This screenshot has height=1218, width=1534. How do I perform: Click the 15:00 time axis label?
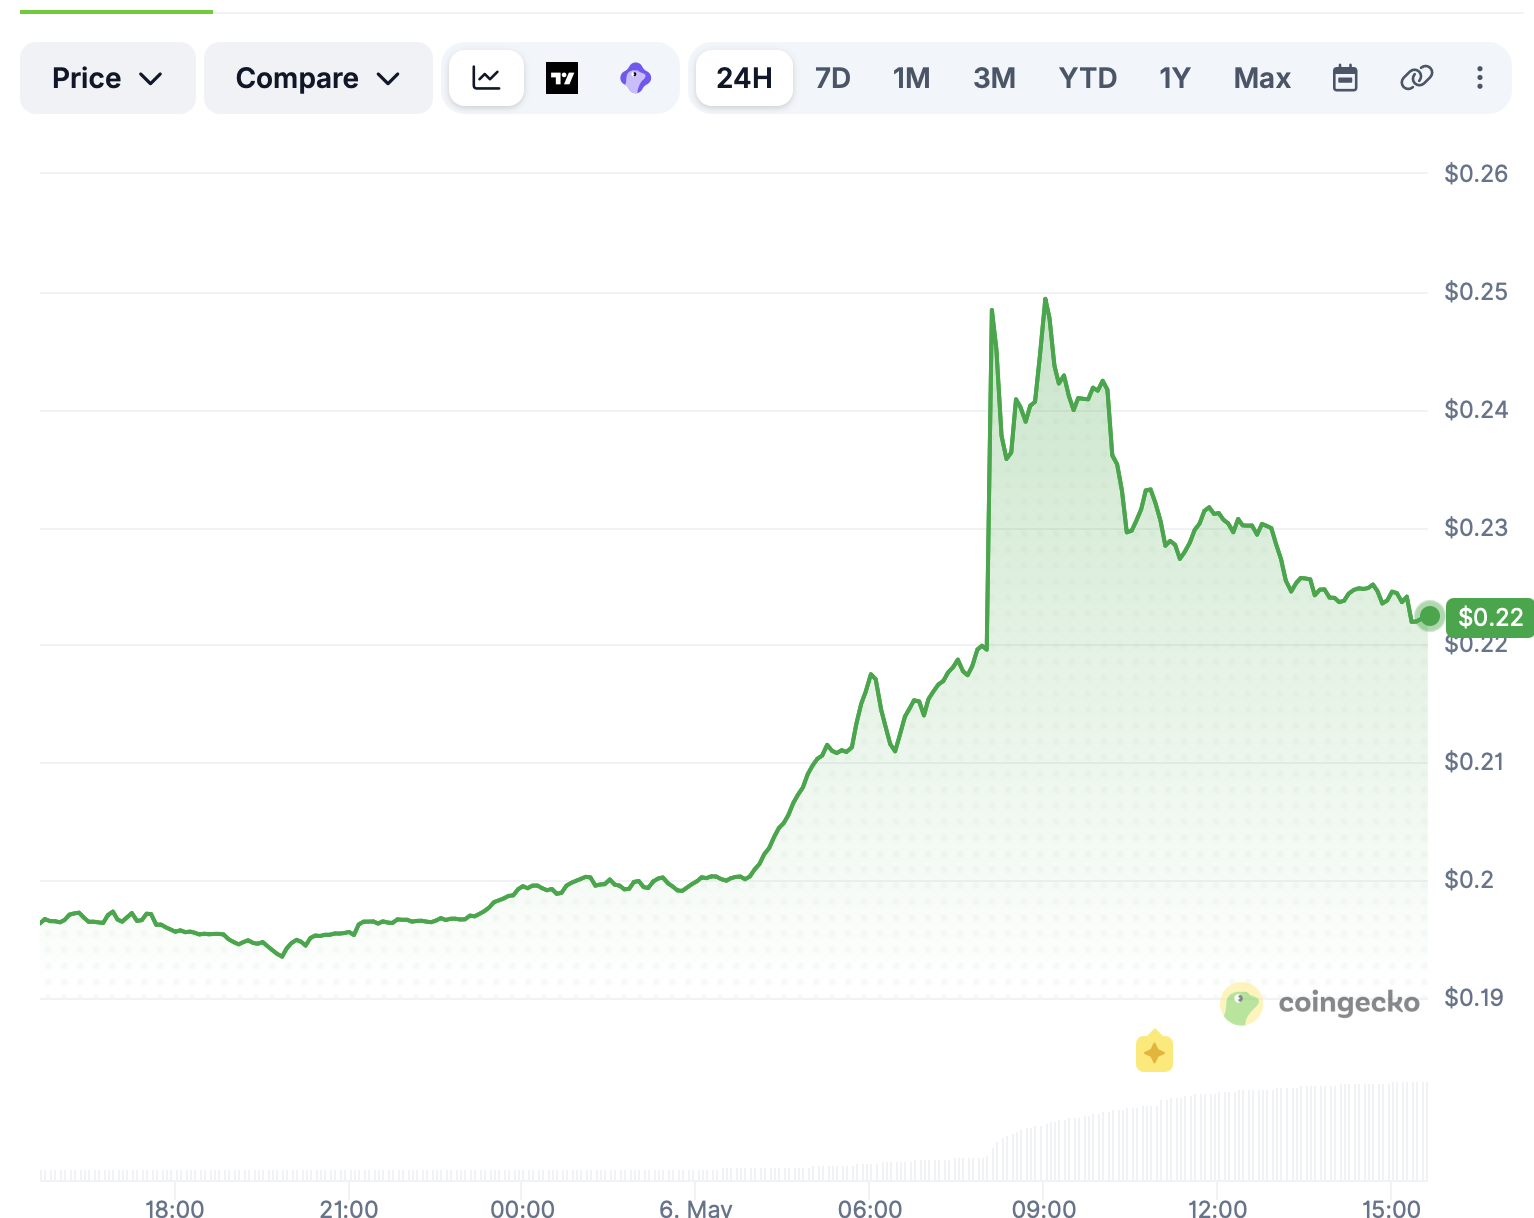[x=1391, y=1208]
